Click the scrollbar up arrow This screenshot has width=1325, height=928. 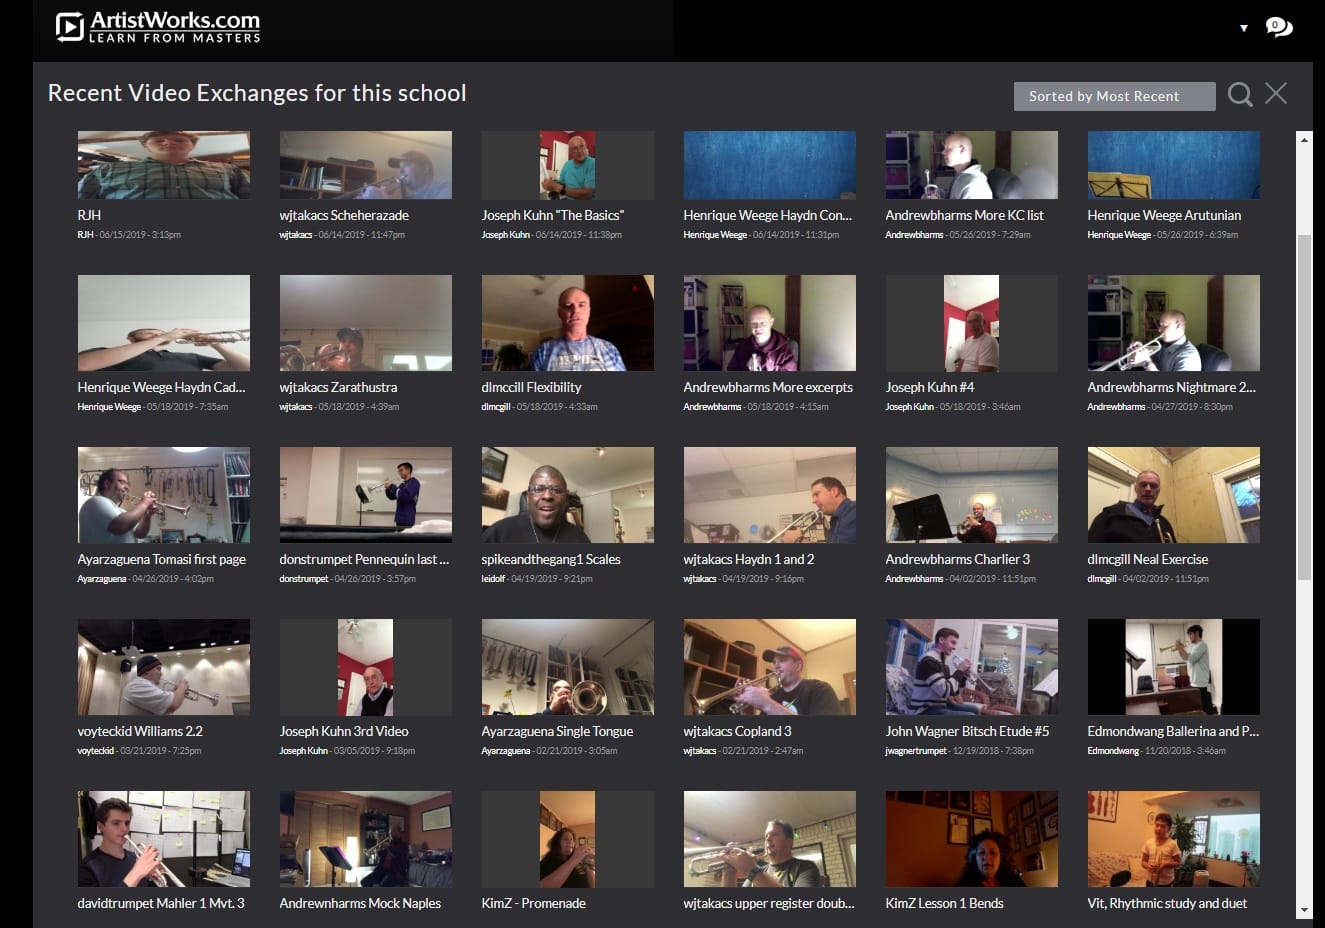point(1304,139)
